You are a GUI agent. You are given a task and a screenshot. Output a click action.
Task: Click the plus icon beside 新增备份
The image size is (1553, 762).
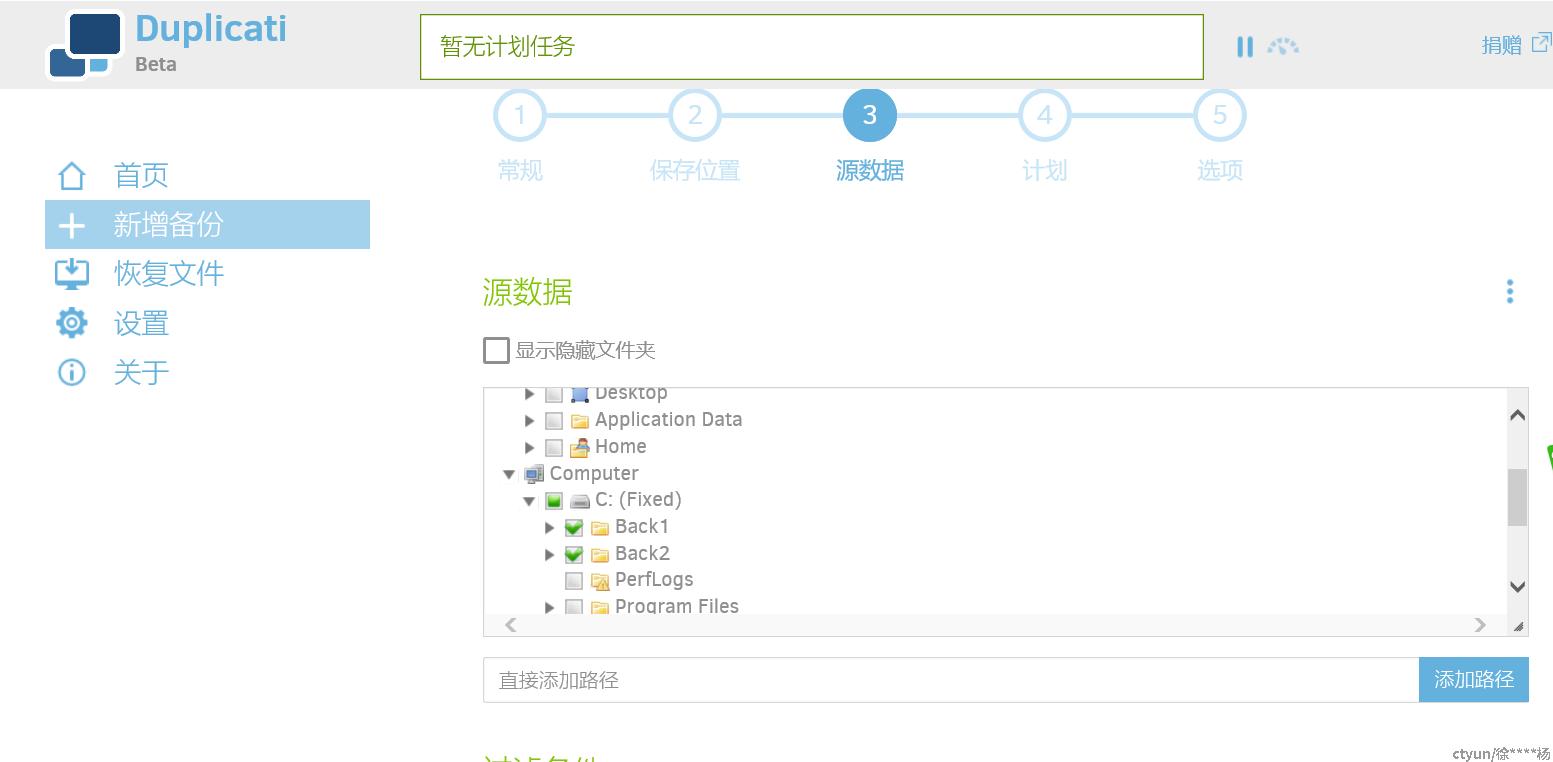72,226
